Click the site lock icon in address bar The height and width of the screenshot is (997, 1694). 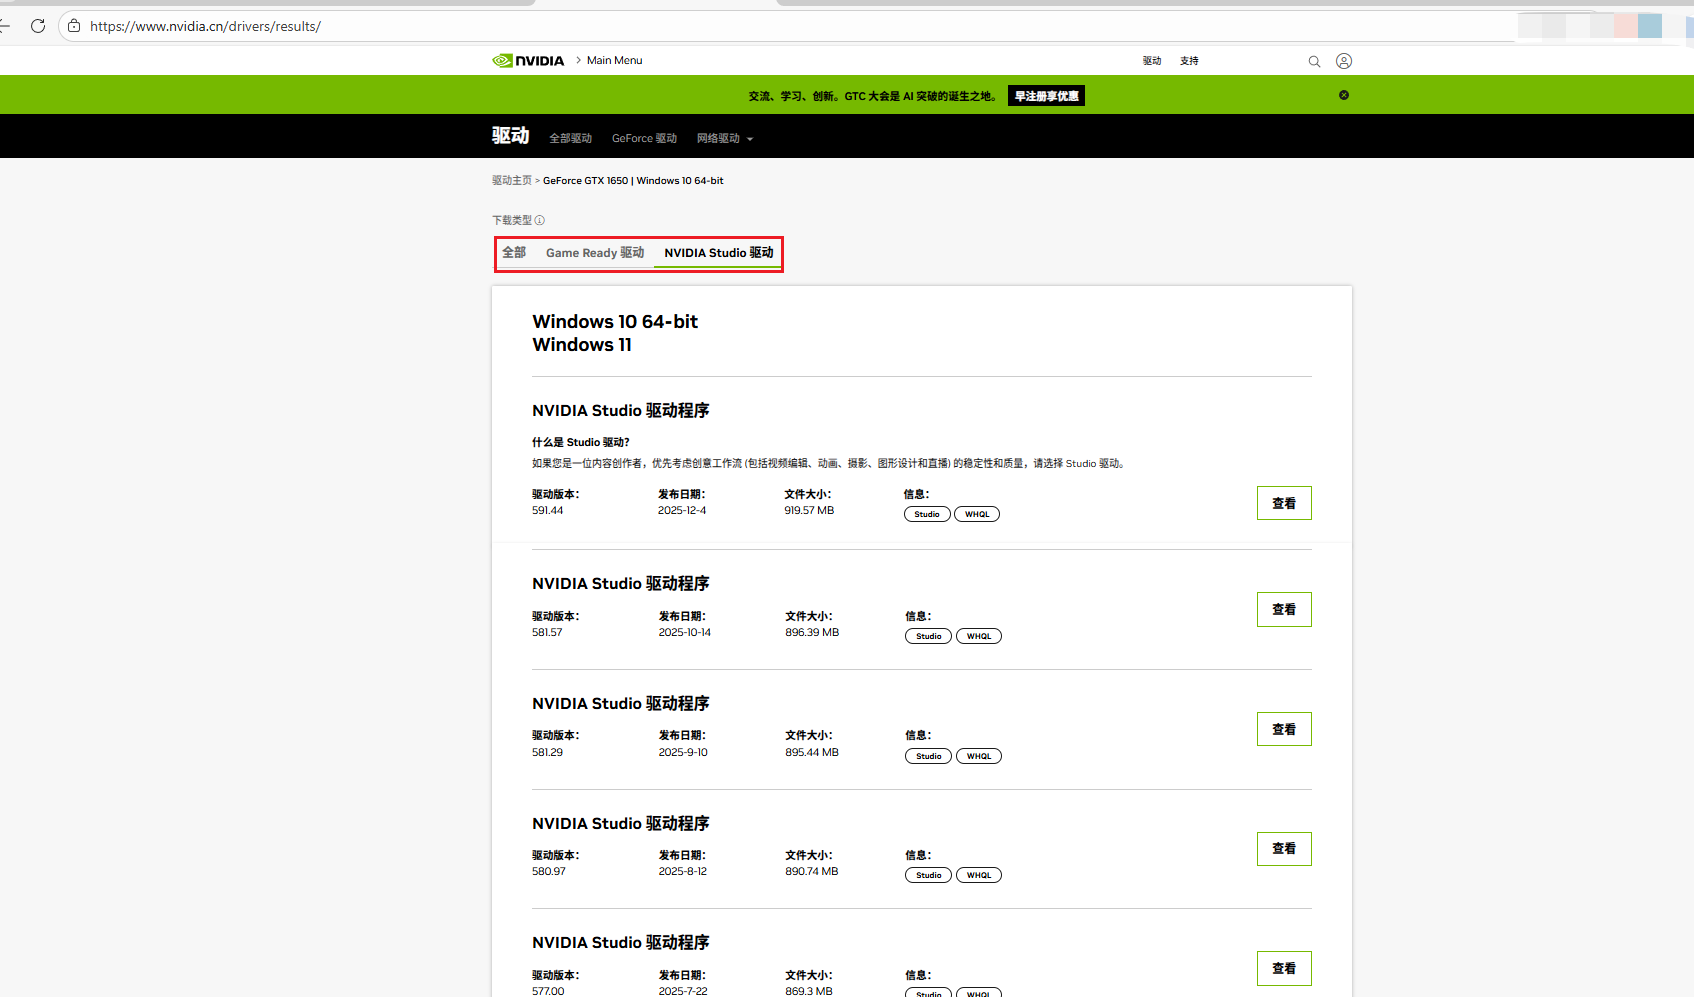pyautogui.click(x=74, y=26)
